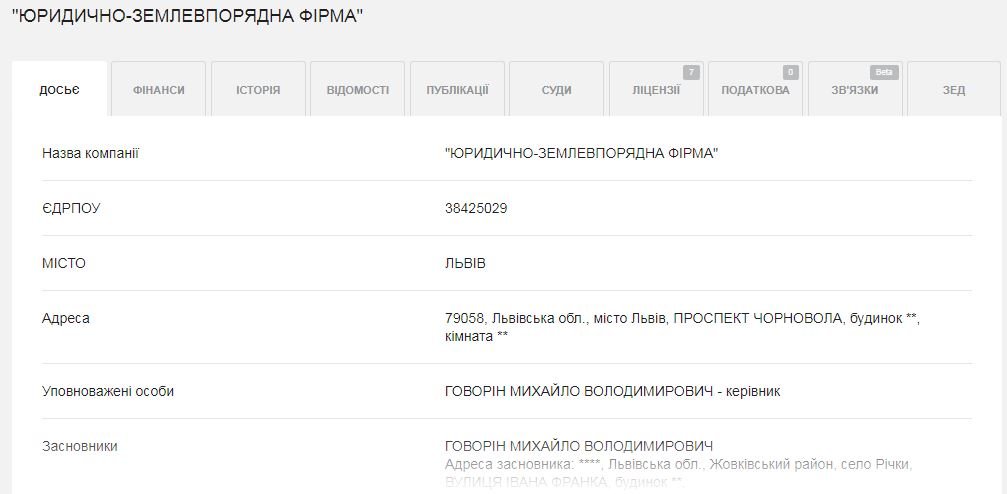The image size is (1007, 494).
Task: Click the Beta badge on ЗВ'ЯЗКИ
Action: pyautogui.click(x=884, y=73)
